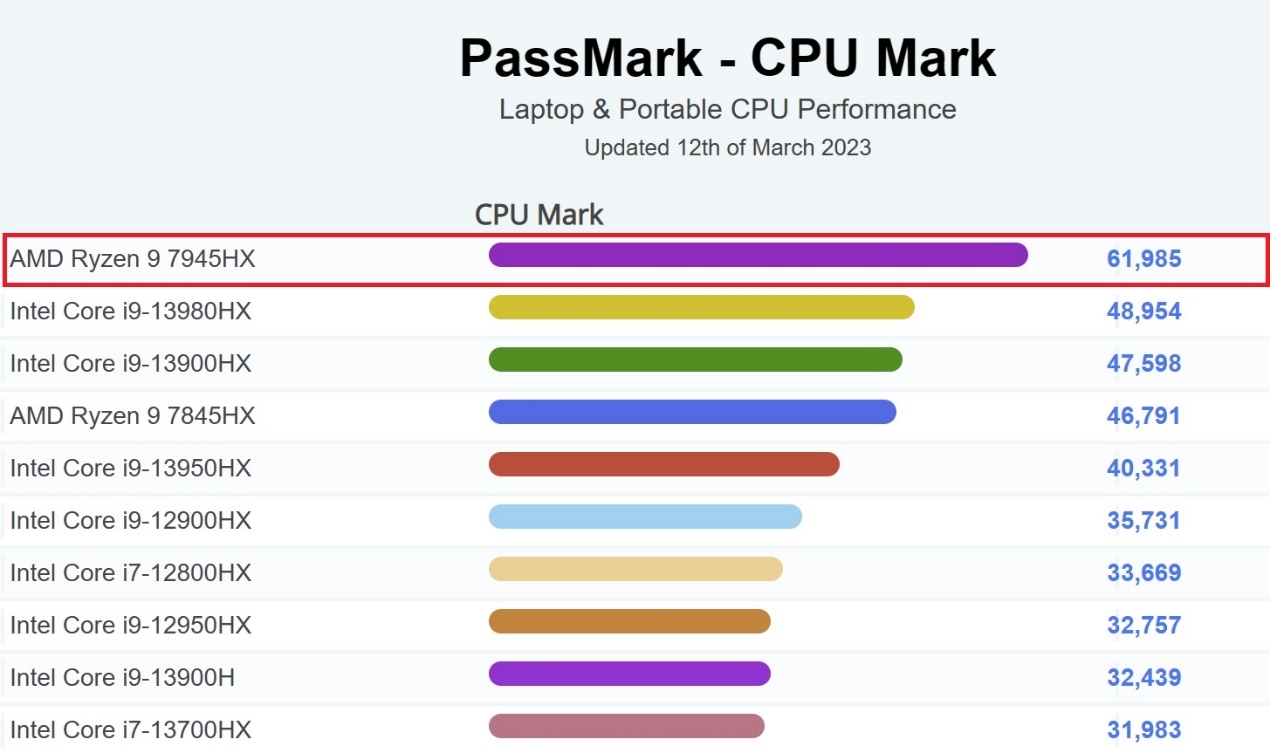Click the red i9-13950HX bar
Image resolution: width=1270 pixels, height=753 pixels.
[x=664, y=464]
